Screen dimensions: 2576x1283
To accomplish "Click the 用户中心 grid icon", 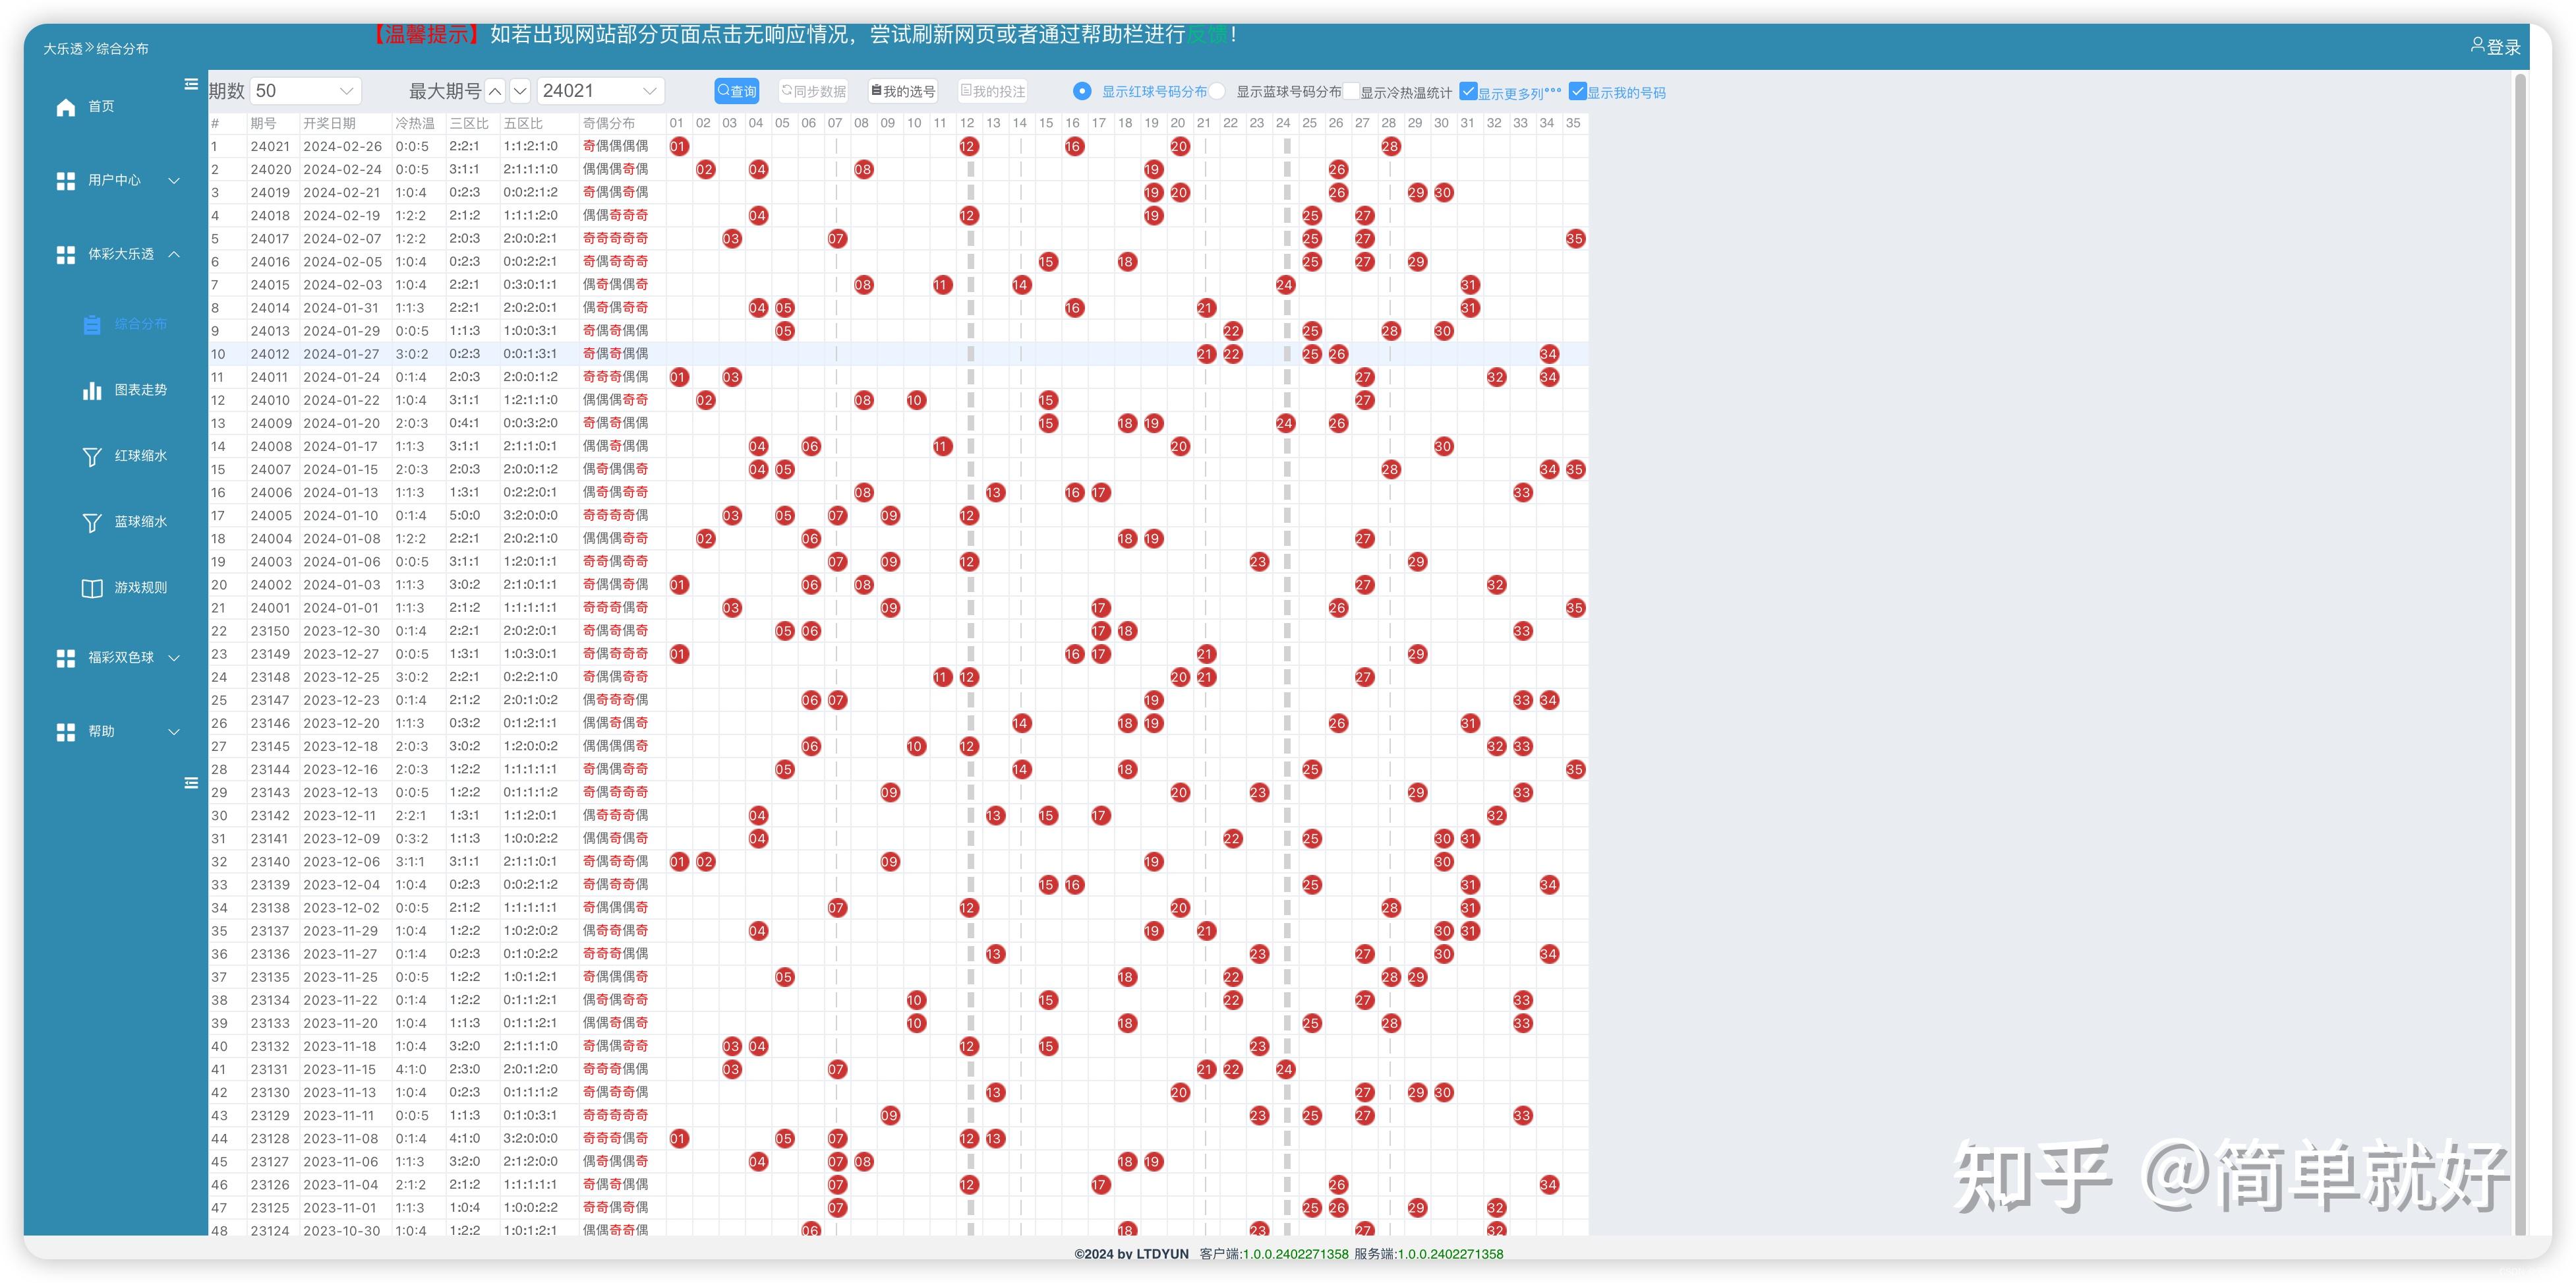I will click(x=66, y=181).
